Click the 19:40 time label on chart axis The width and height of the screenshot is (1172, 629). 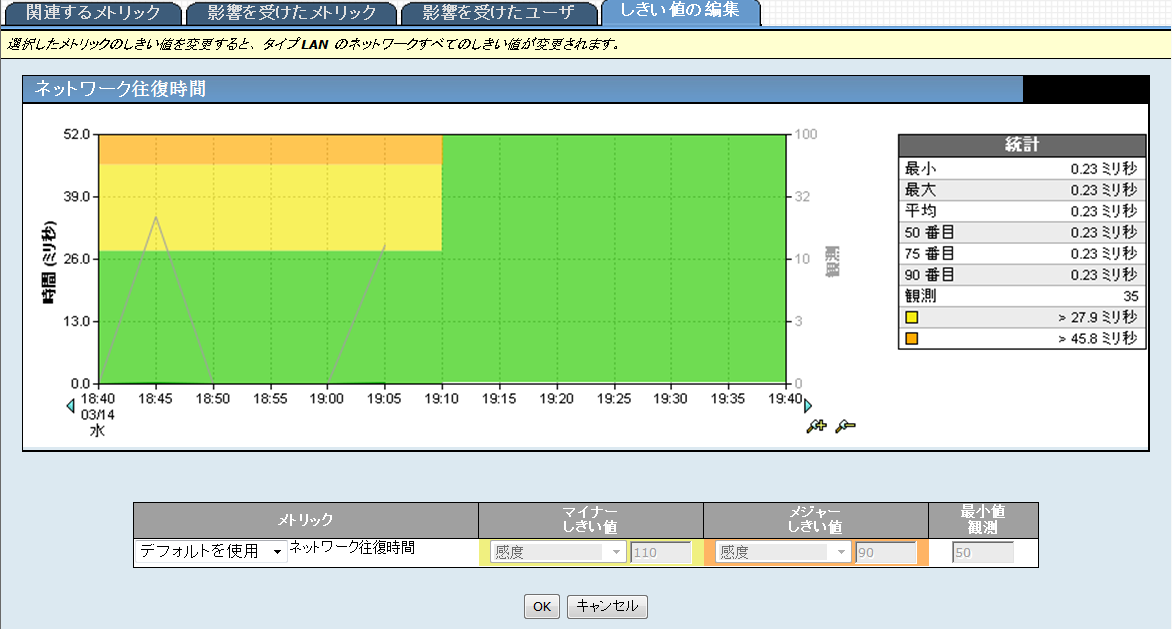(785, 399)
